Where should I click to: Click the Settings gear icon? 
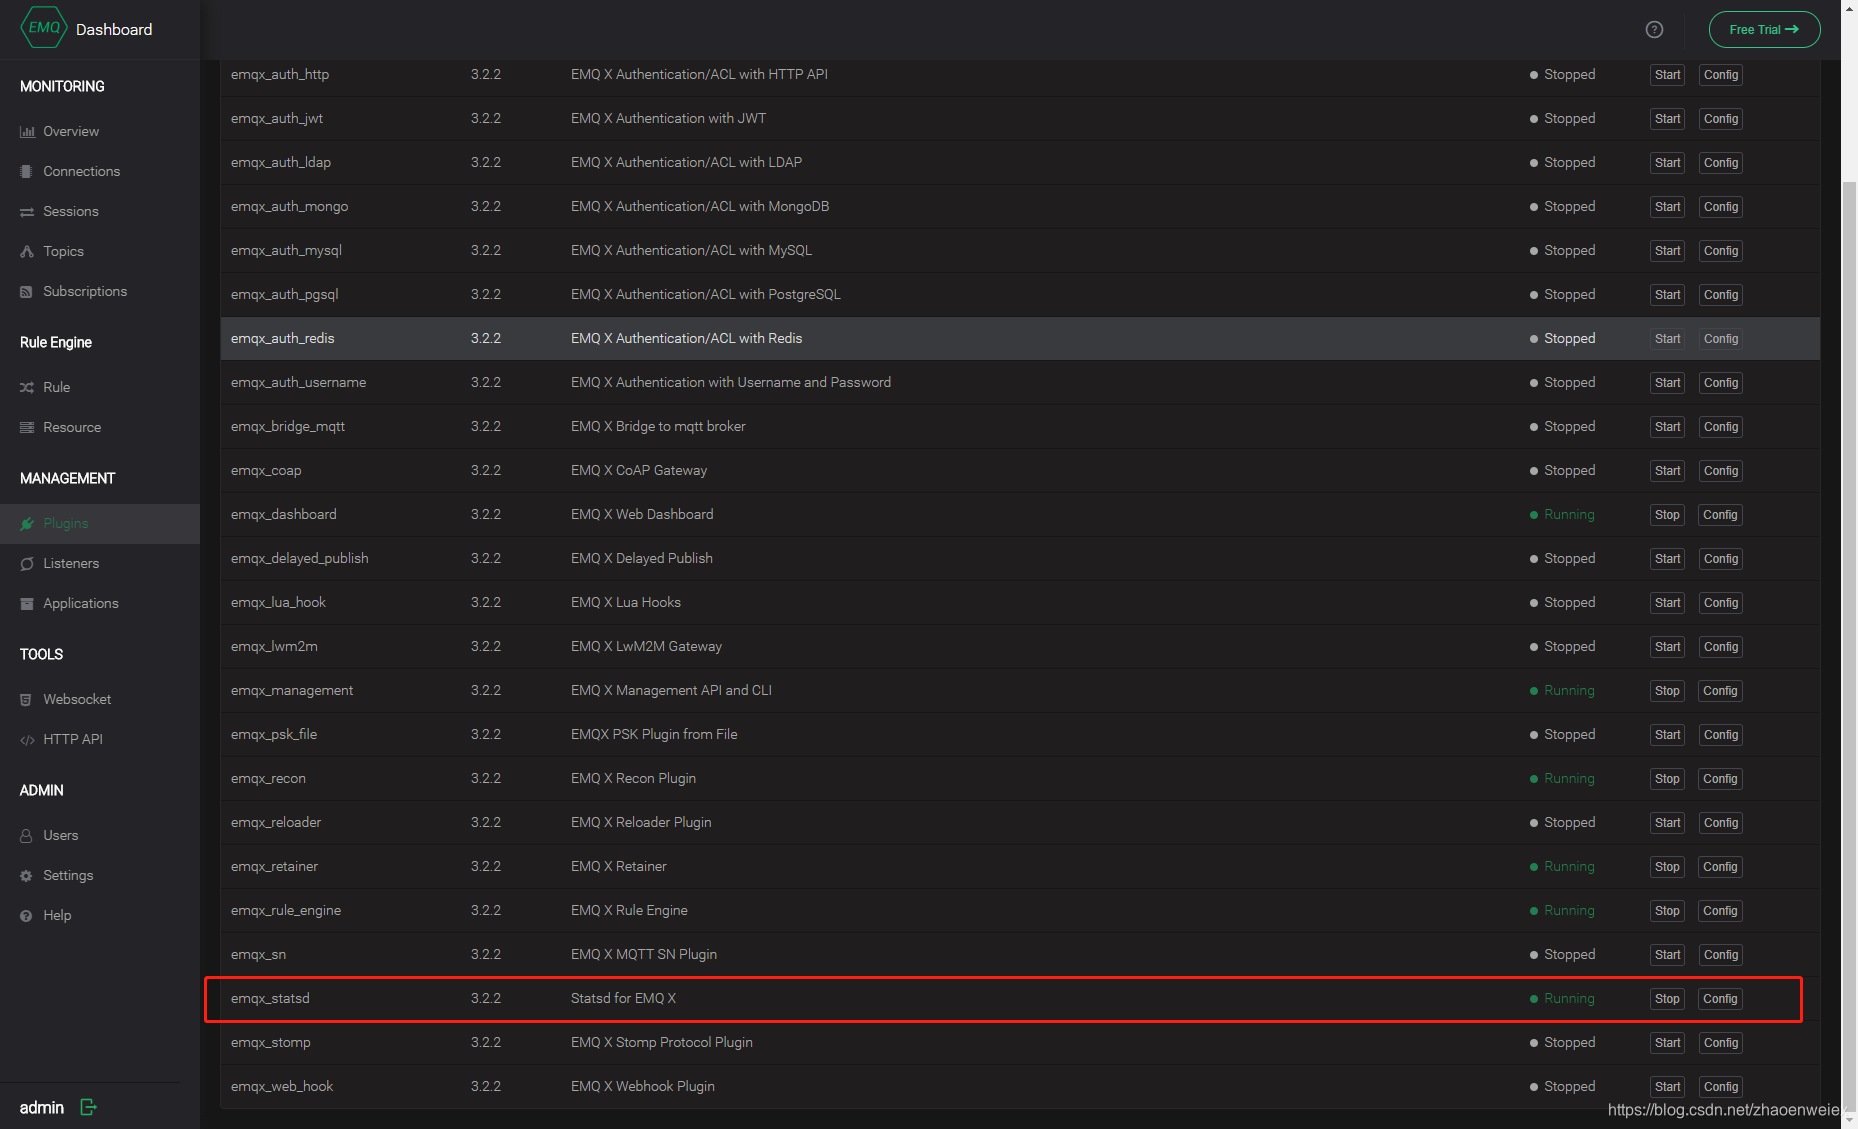27,876
